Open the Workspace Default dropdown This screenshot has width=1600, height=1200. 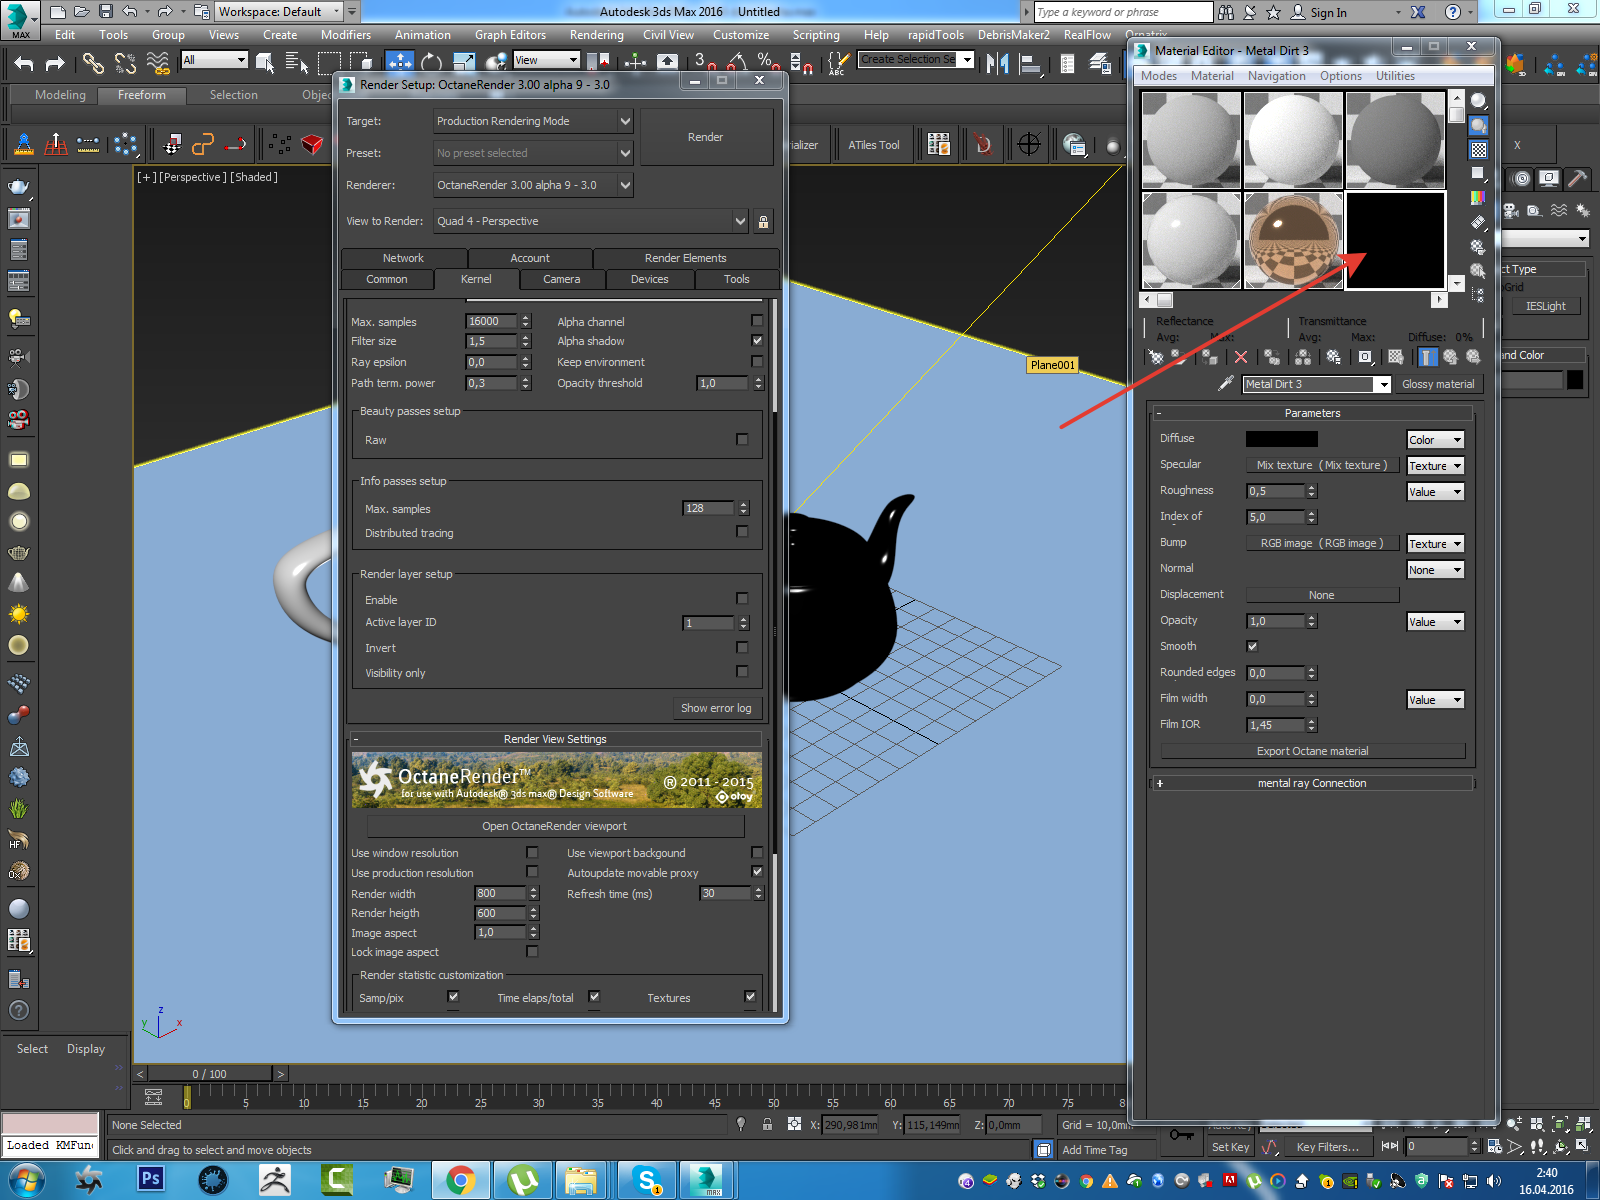pos(280,12)
